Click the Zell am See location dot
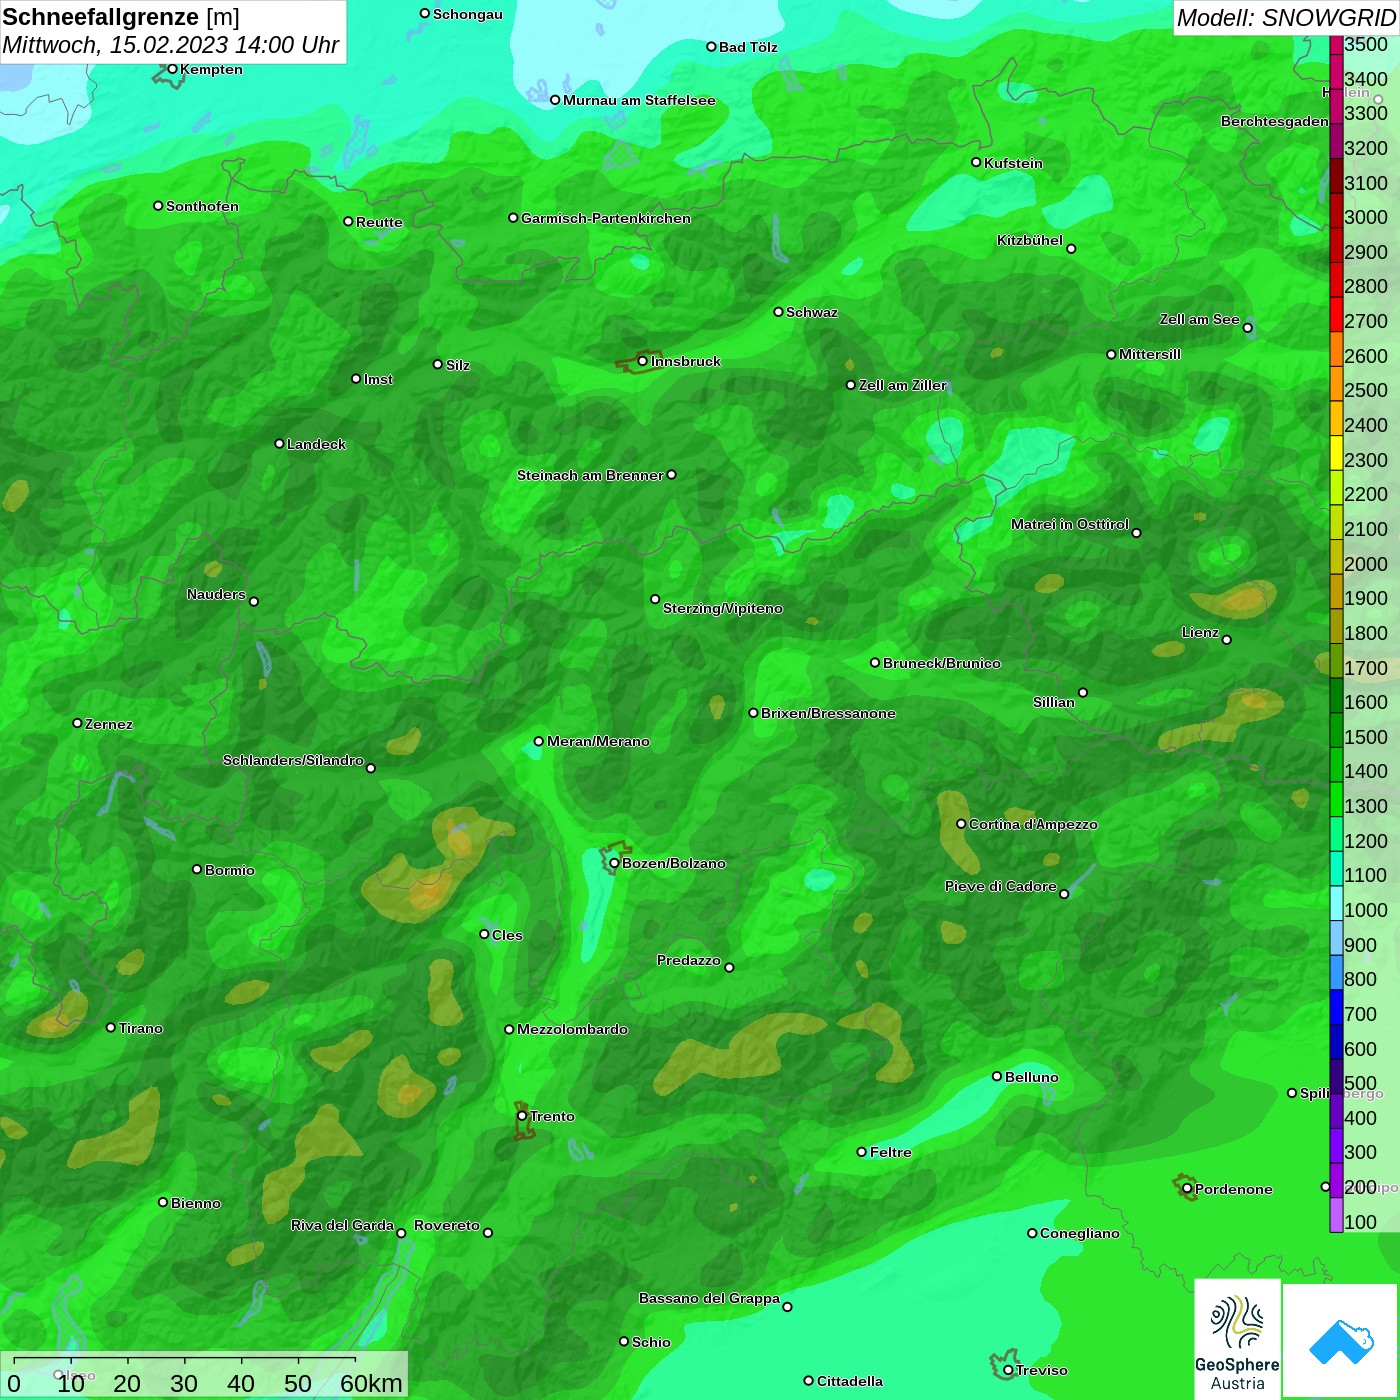The width and height of the screenshot is (1400, 1400). 1248,327
